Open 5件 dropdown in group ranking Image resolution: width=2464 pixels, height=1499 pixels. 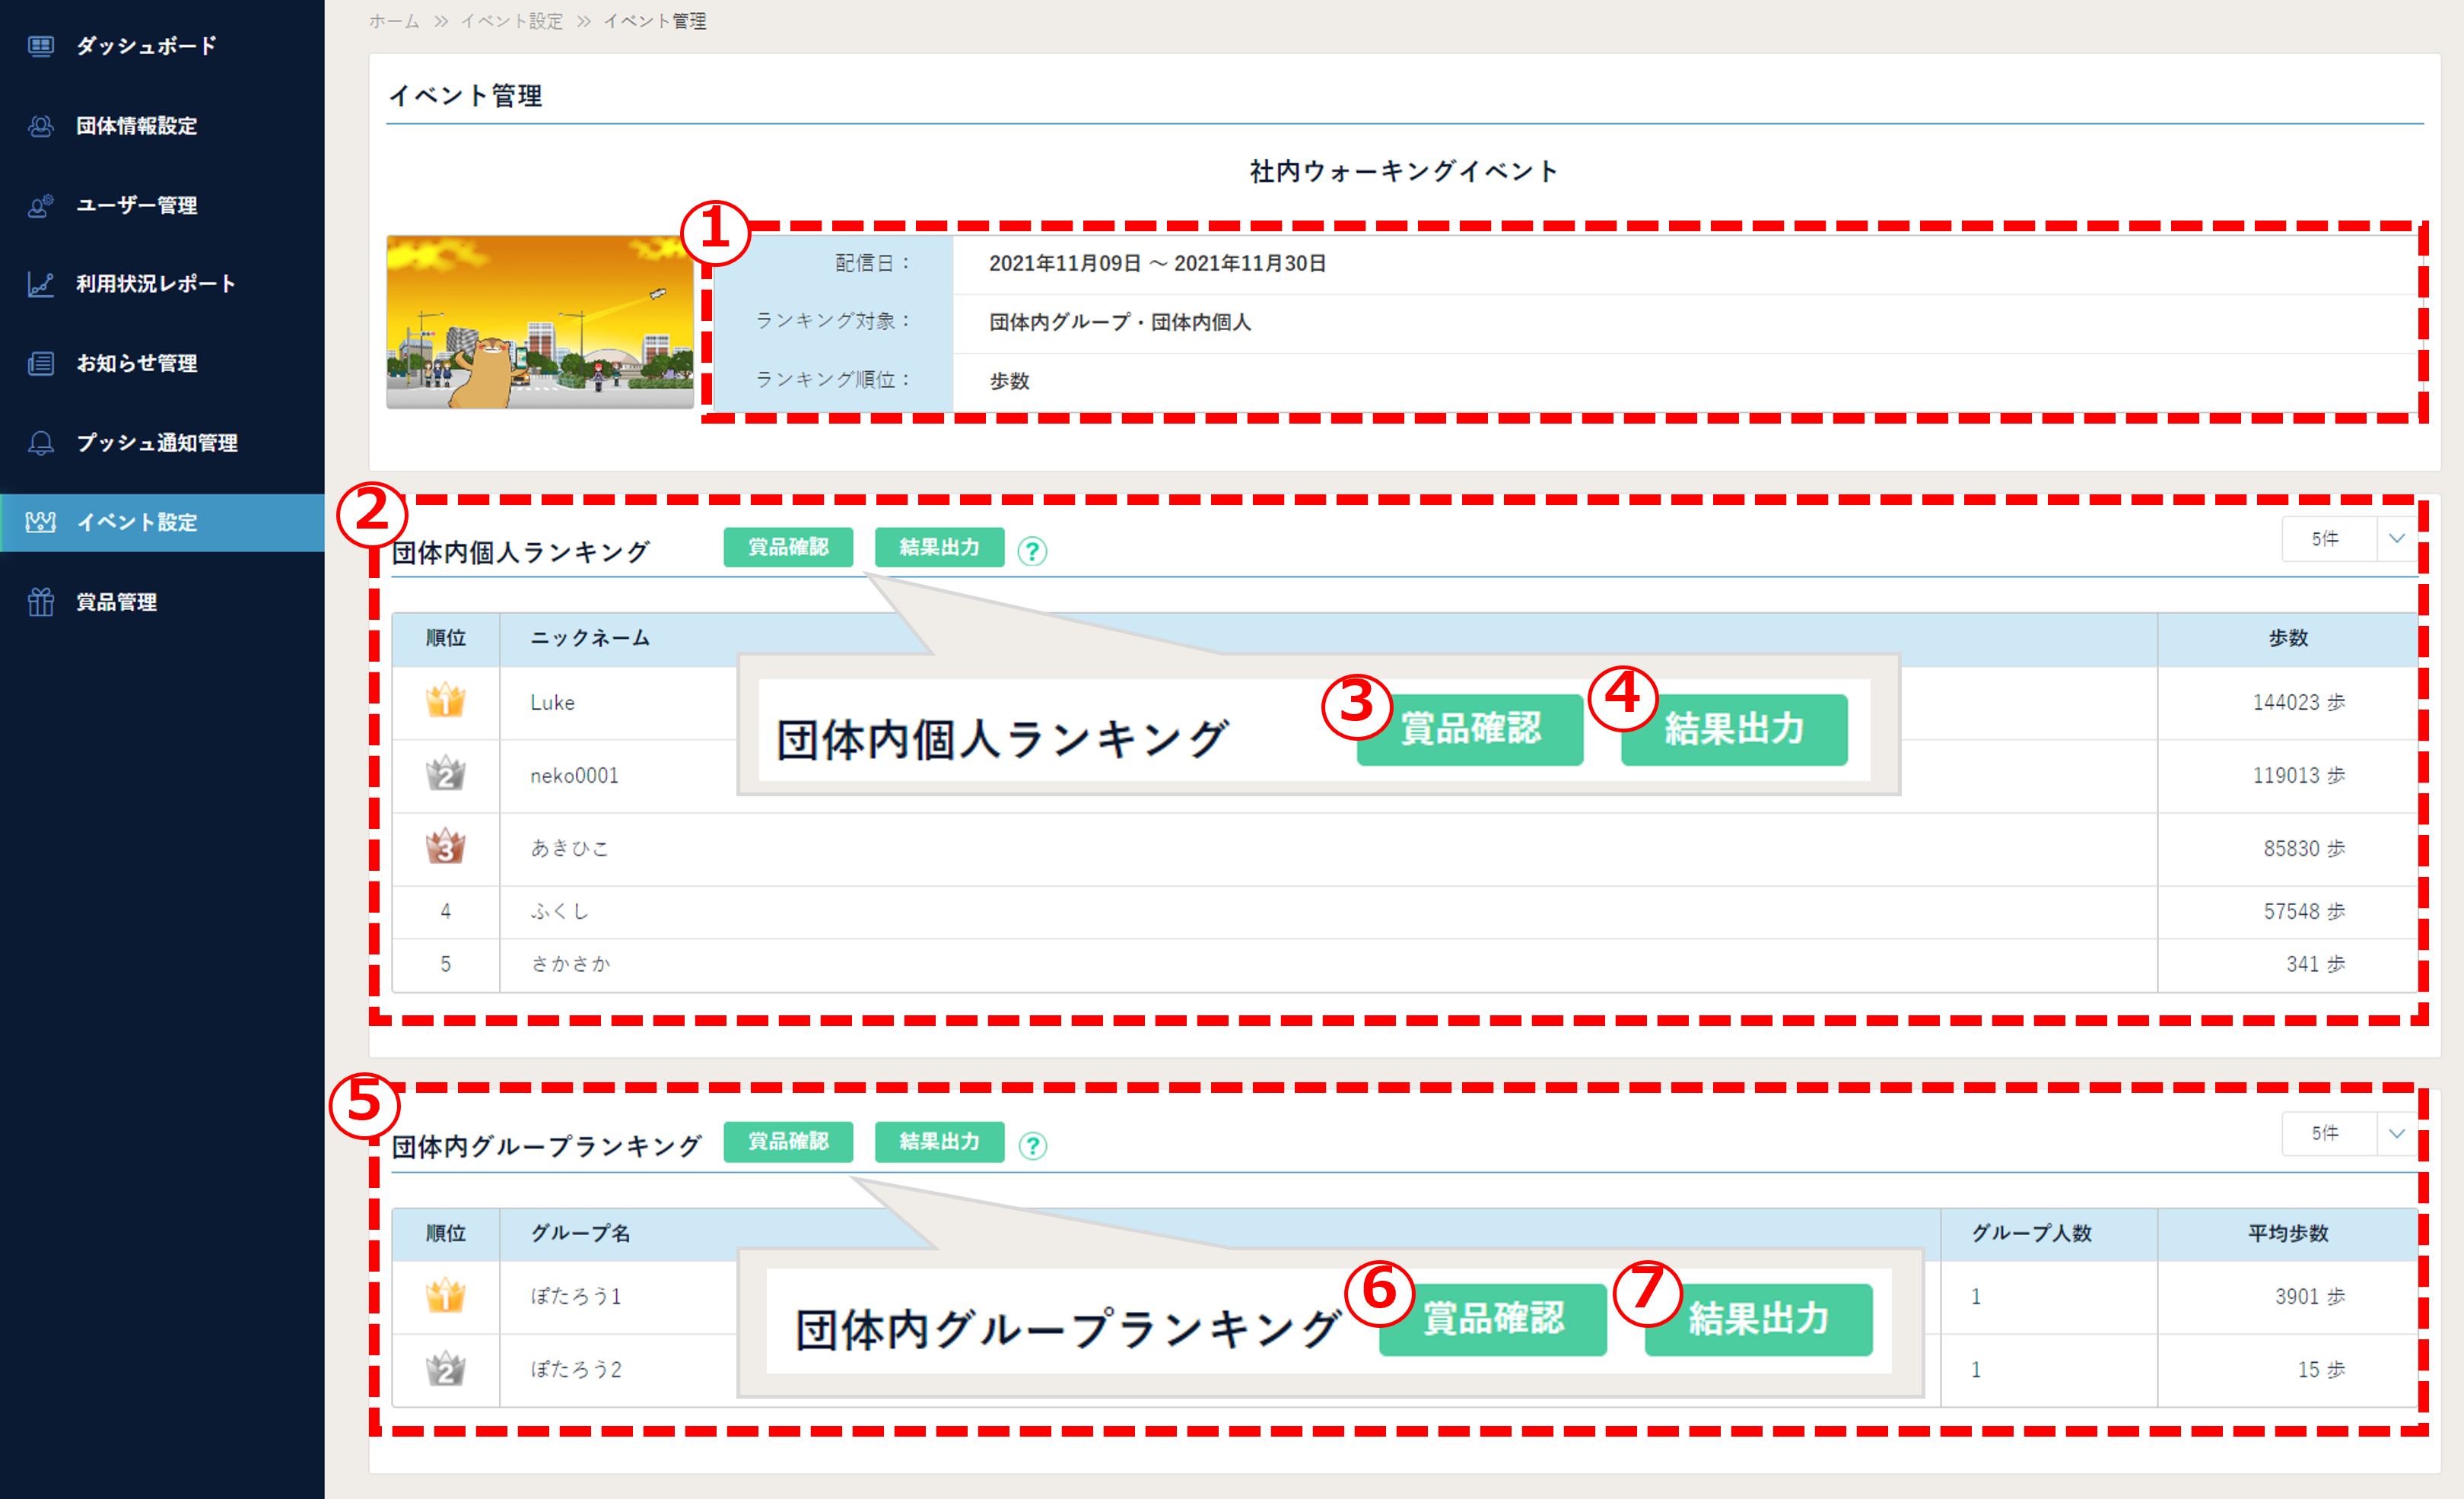(2326, 1133)
